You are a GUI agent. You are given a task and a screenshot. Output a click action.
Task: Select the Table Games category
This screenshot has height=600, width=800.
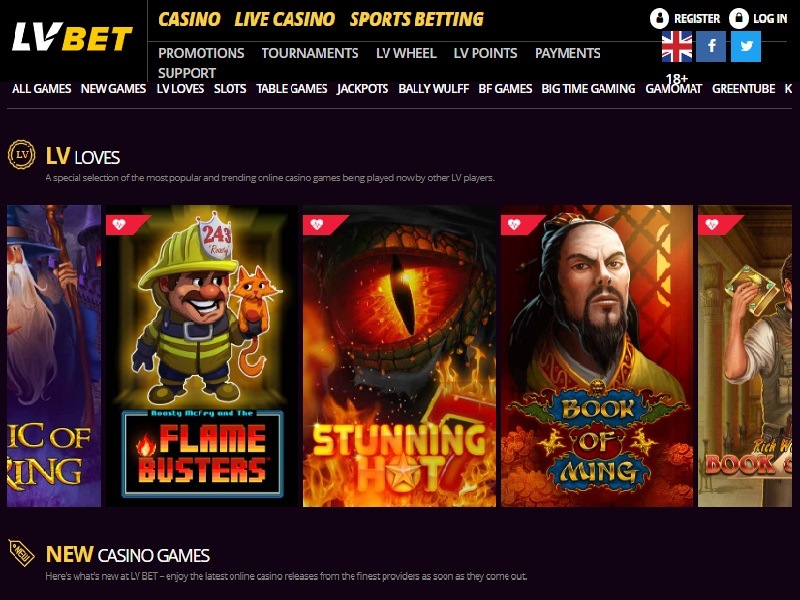(x=292, y=89)
